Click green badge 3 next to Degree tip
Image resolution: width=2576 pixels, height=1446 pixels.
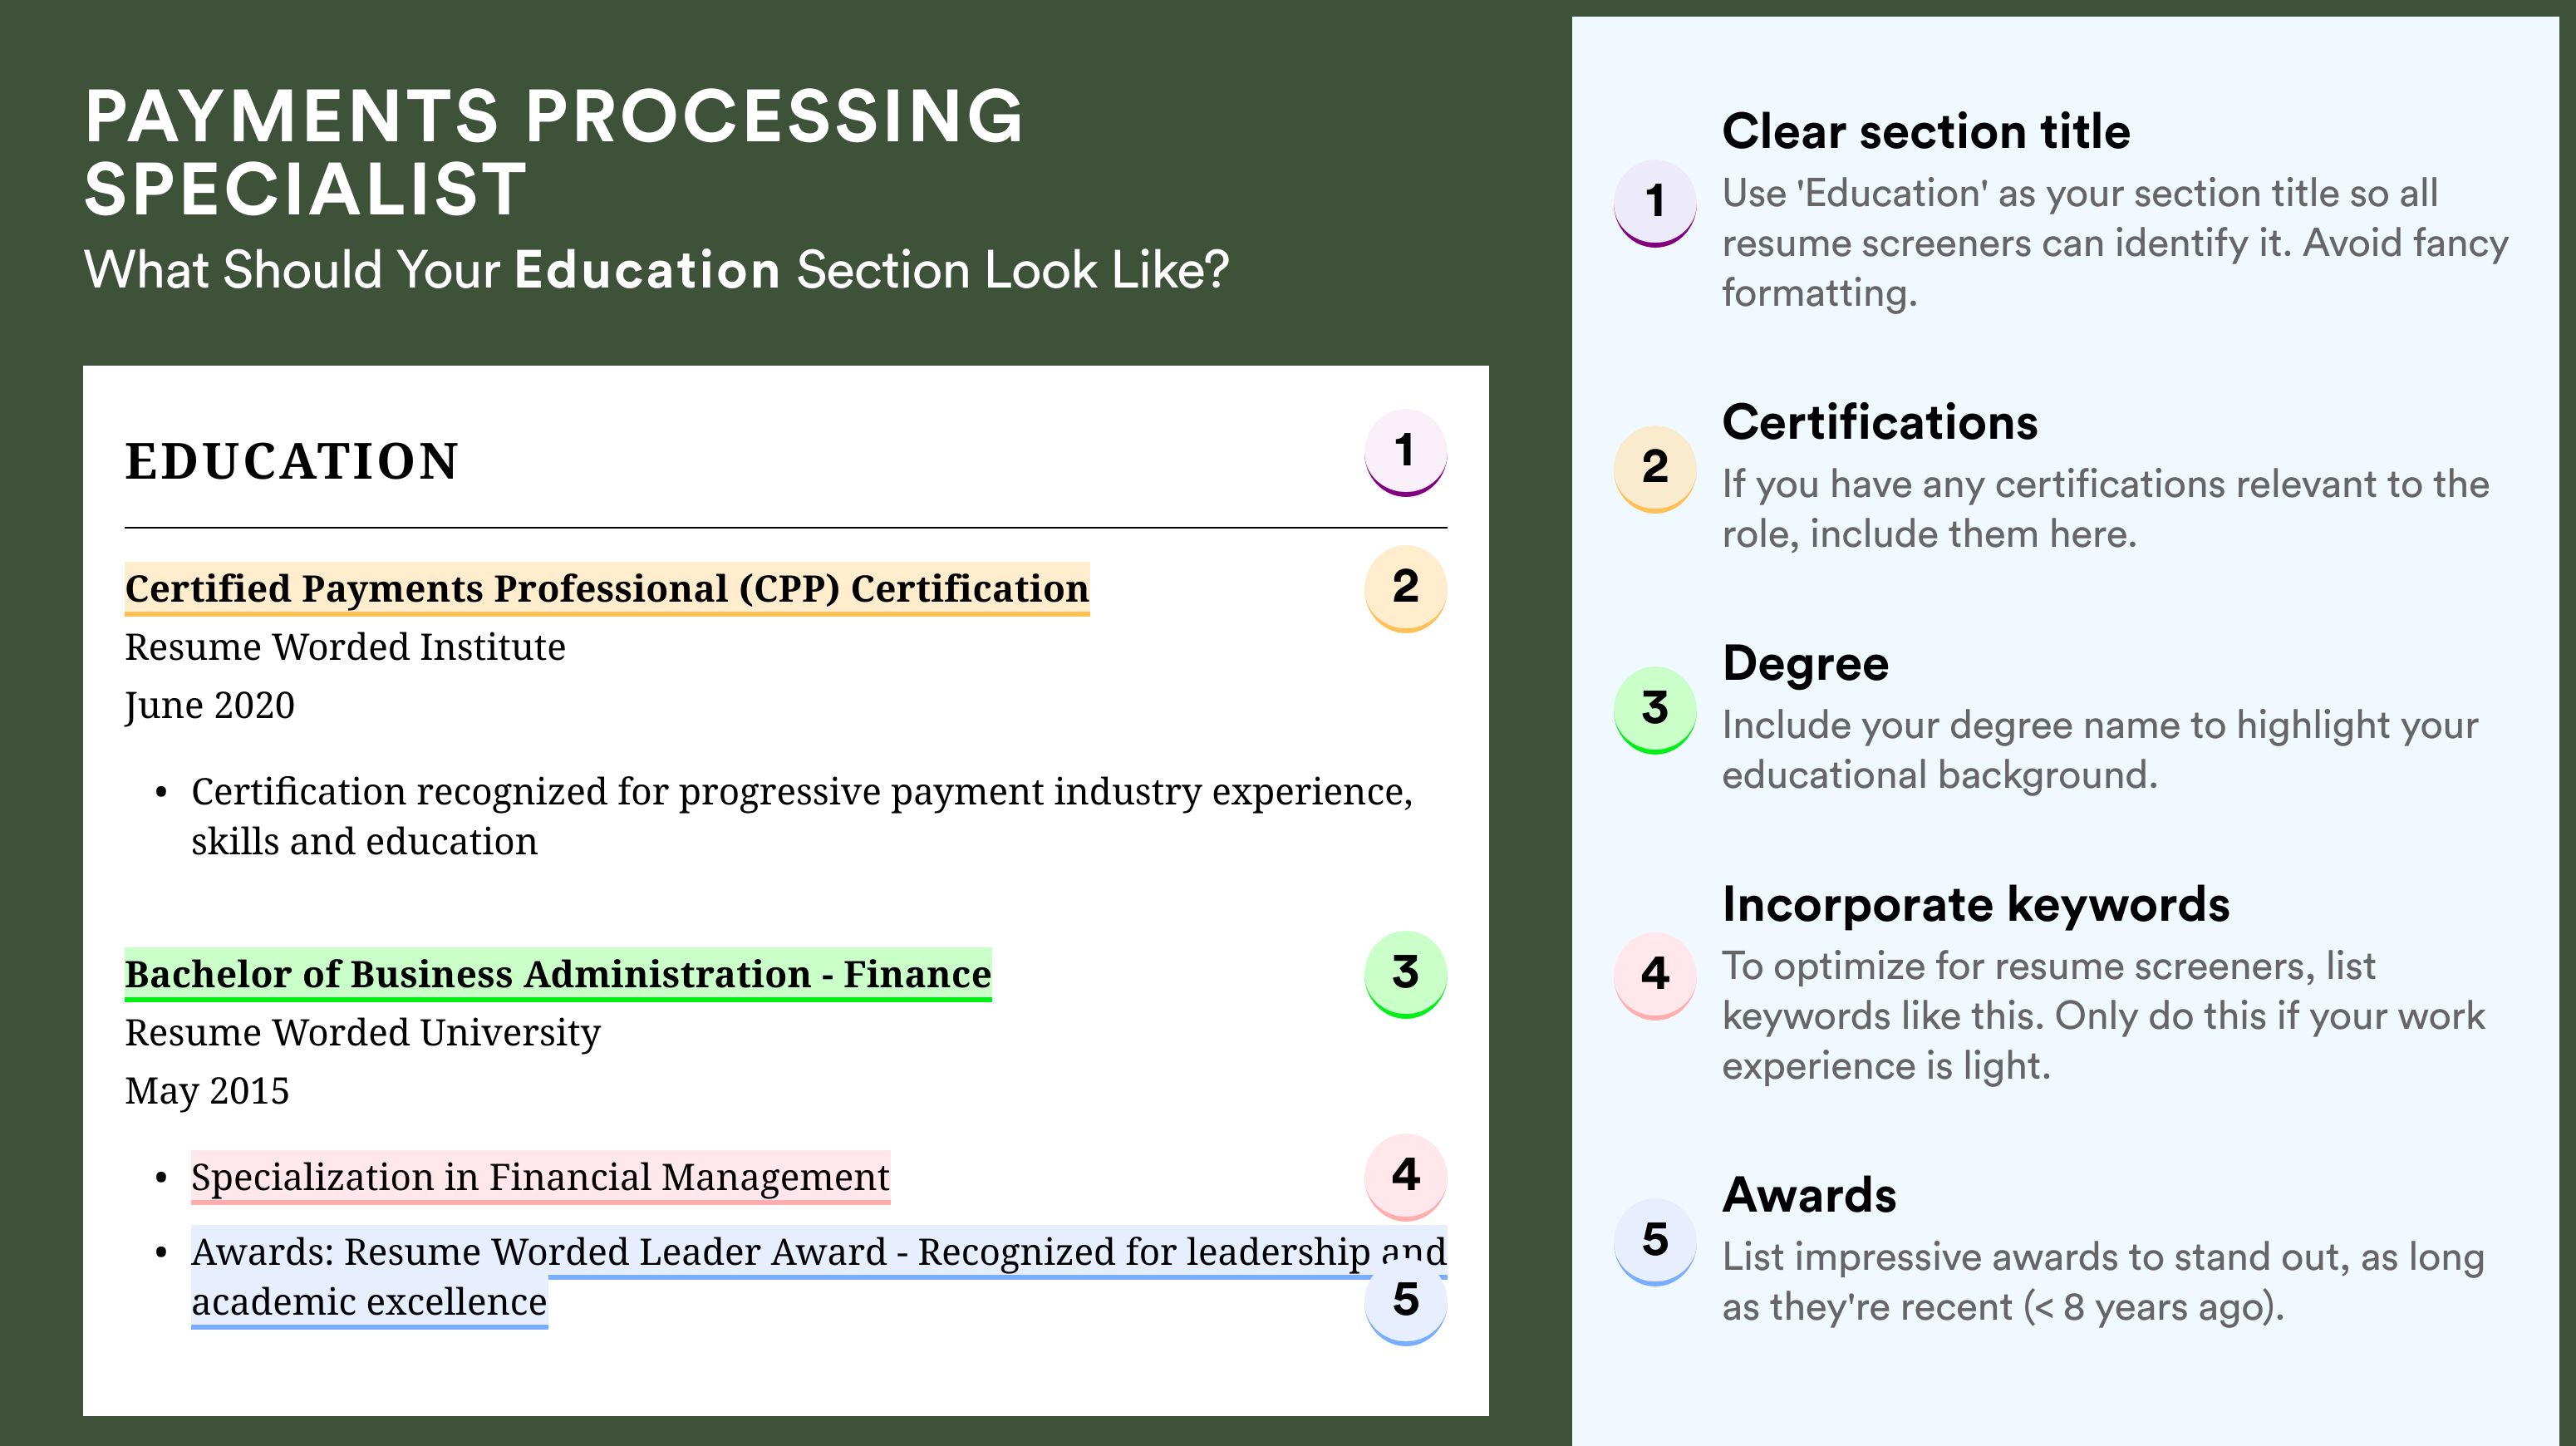click(1655, 710)
